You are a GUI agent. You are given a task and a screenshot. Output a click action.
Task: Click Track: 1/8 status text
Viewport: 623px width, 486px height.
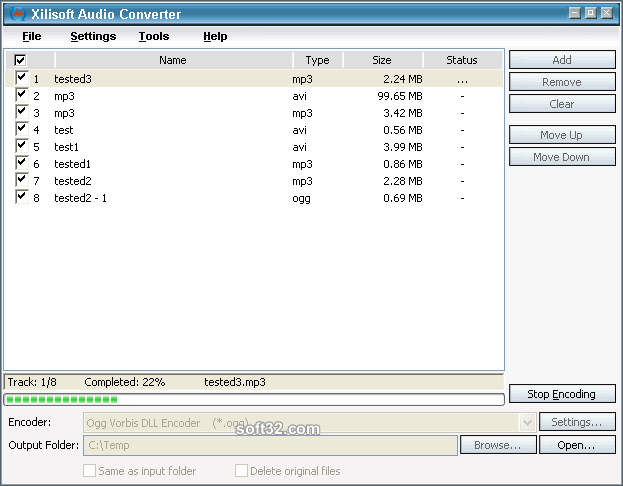pos(32,382)
